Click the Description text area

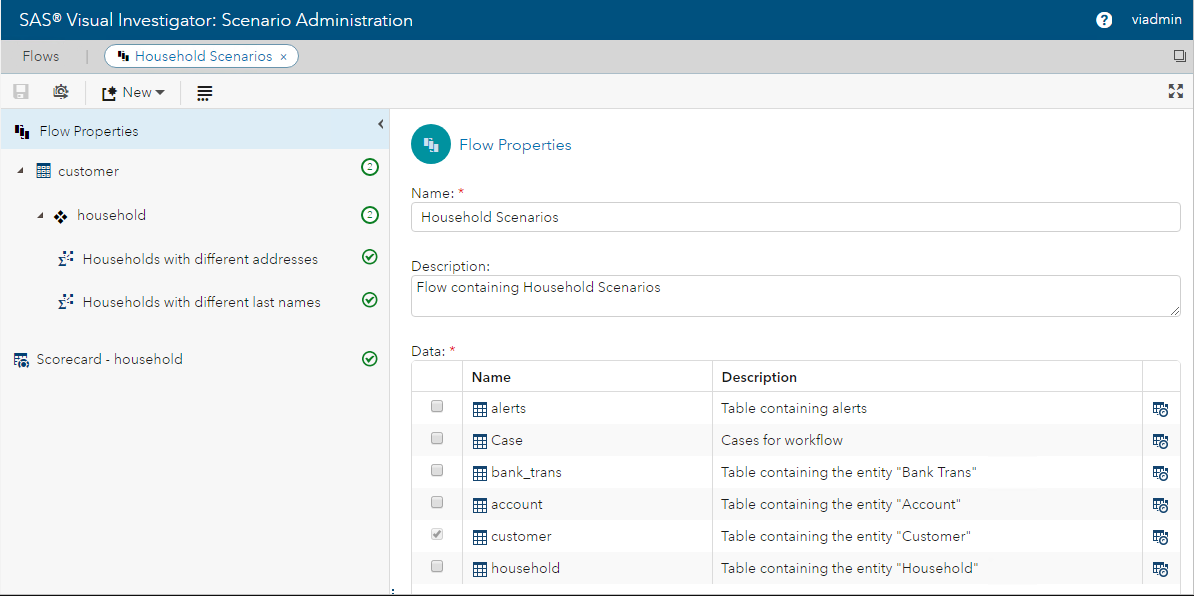pyautogui.click(x=795, y=297)
